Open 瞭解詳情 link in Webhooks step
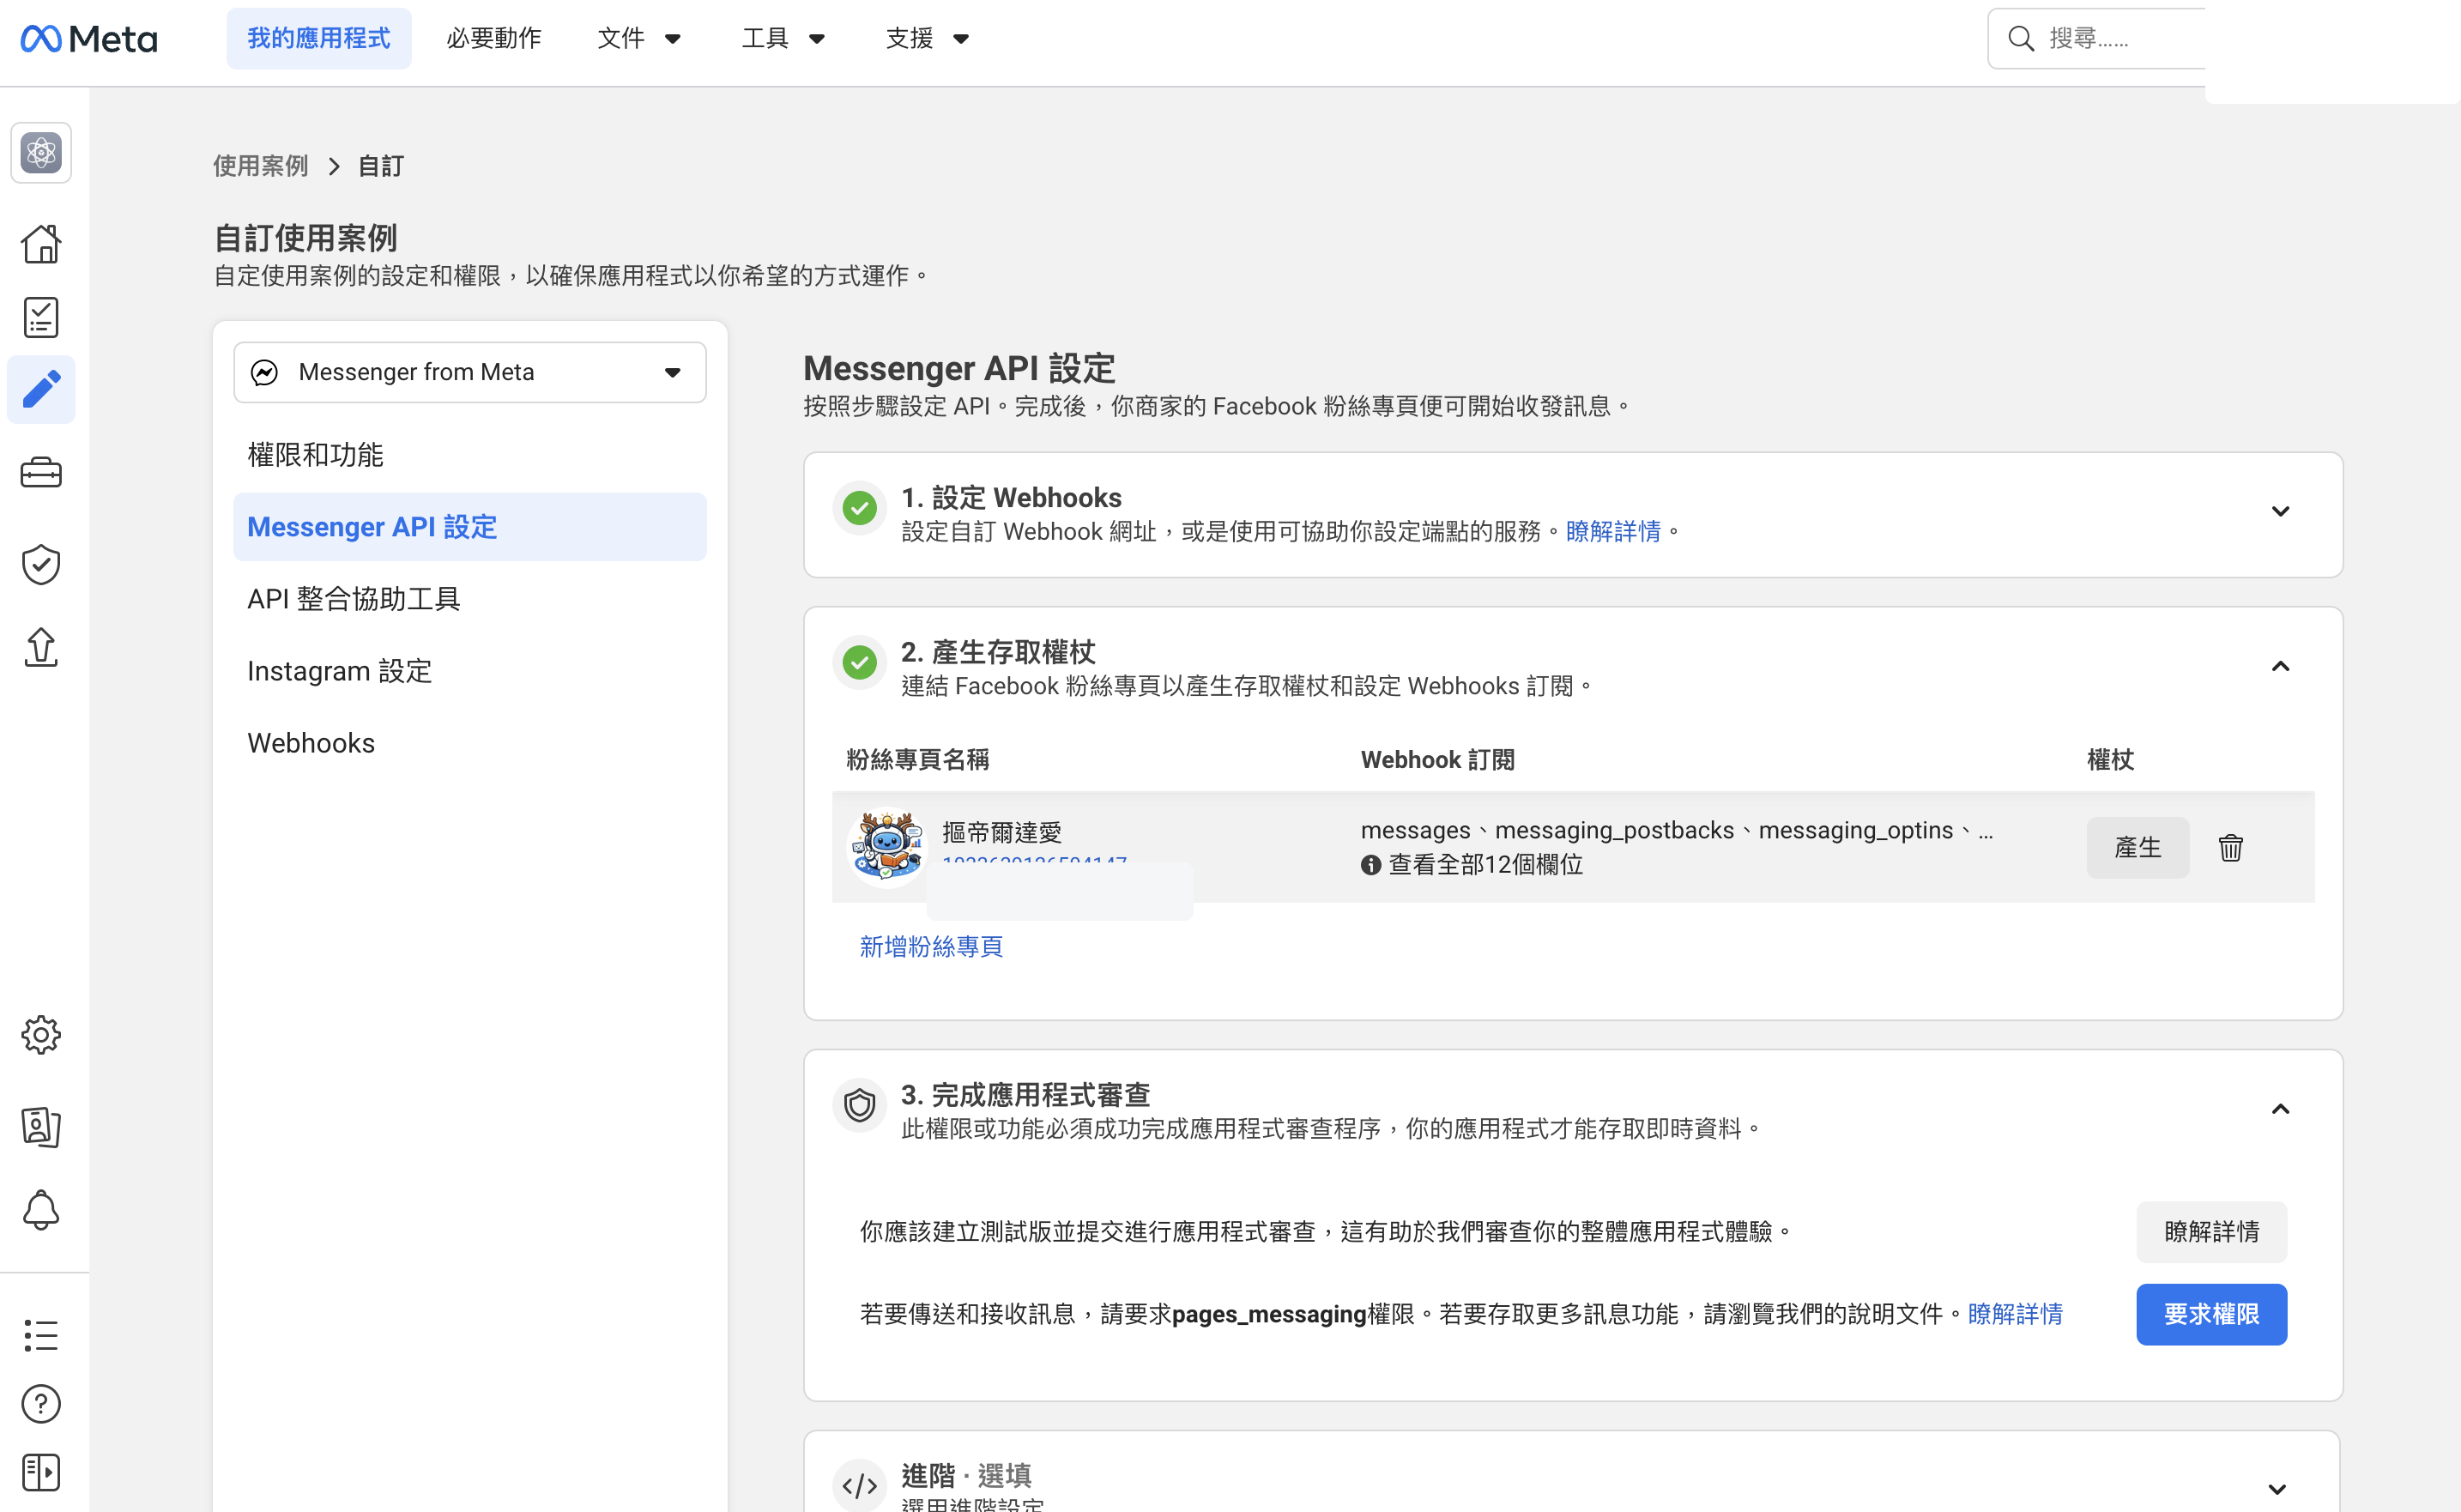 pyautogui.click(x=1613, y=531)
